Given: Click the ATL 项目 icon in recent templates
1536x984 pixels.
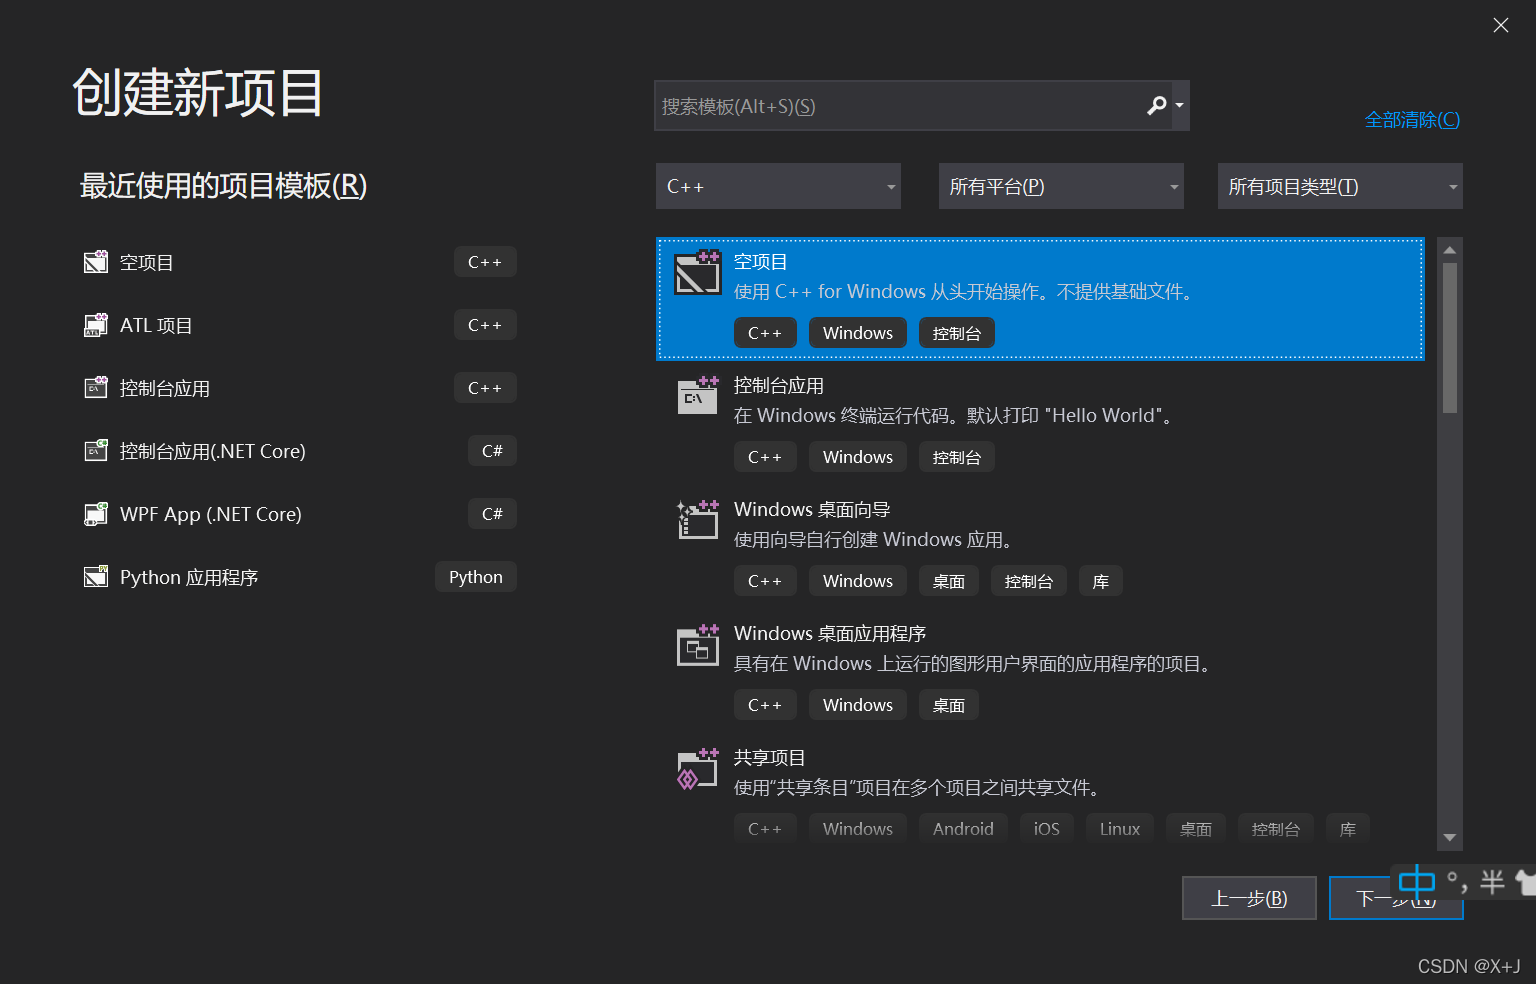Looking at the screenshot, I should (95, 324).
